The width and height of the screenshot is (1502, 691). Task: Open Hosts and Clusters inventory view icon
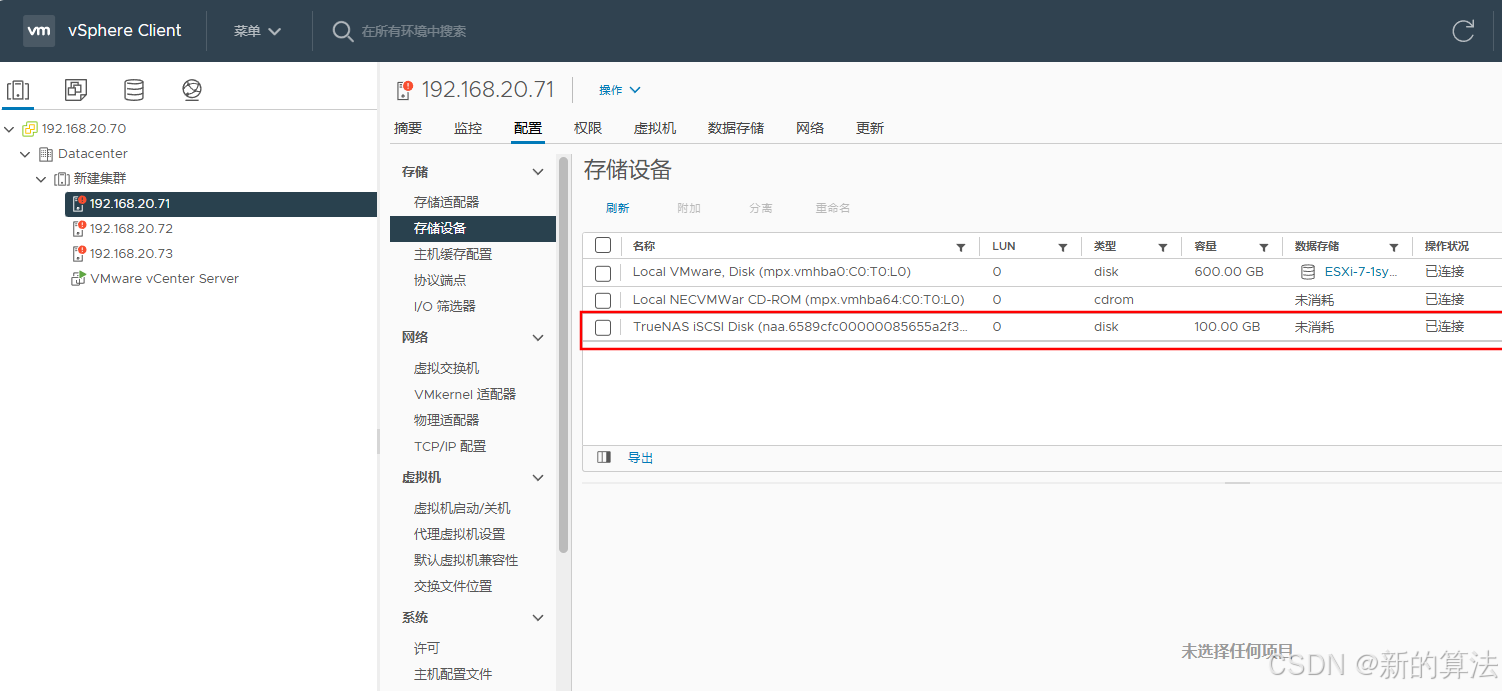18,90
